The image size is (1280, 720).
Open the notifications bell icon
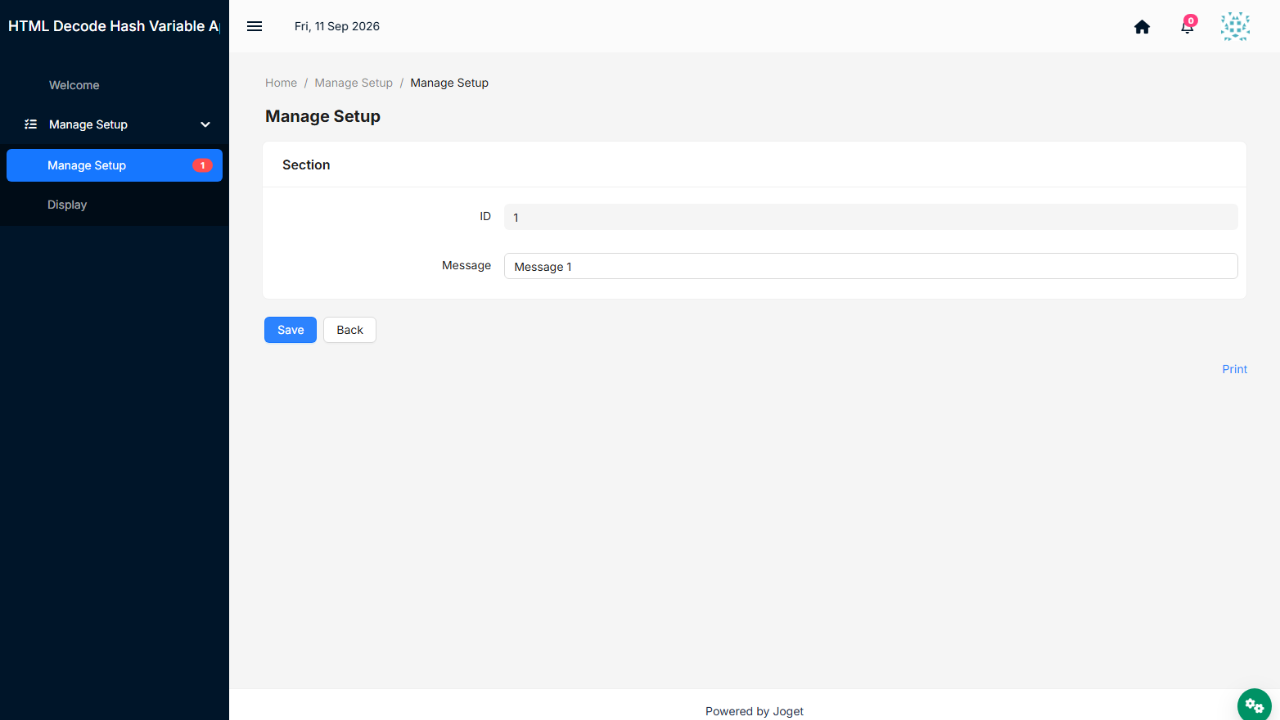1187,27
